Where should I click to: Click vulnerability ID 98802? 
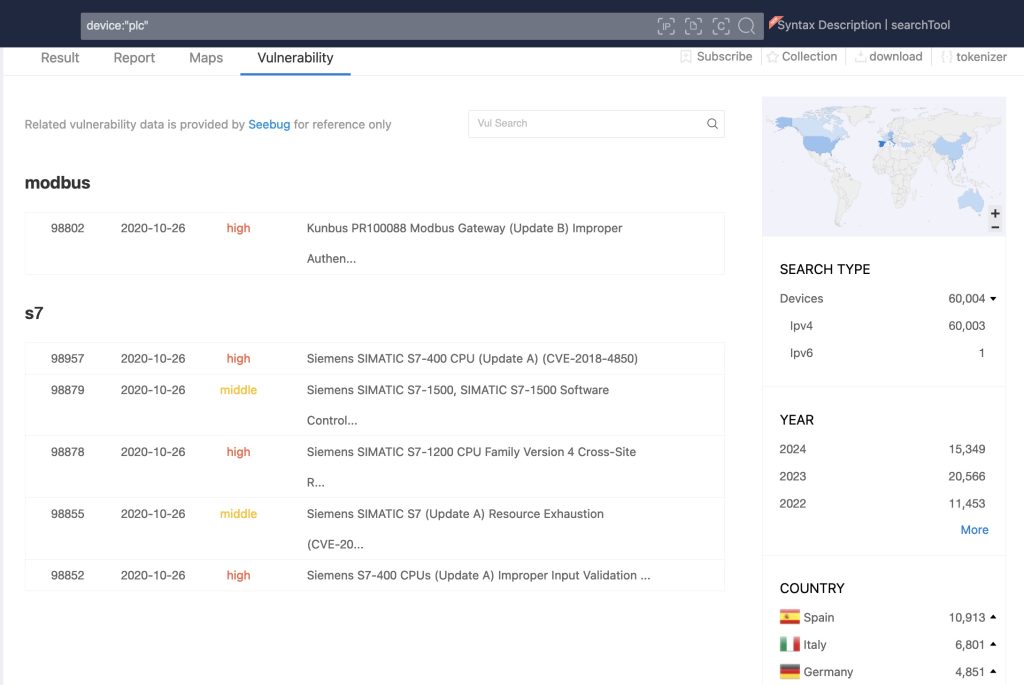click(x=67, y=228)
